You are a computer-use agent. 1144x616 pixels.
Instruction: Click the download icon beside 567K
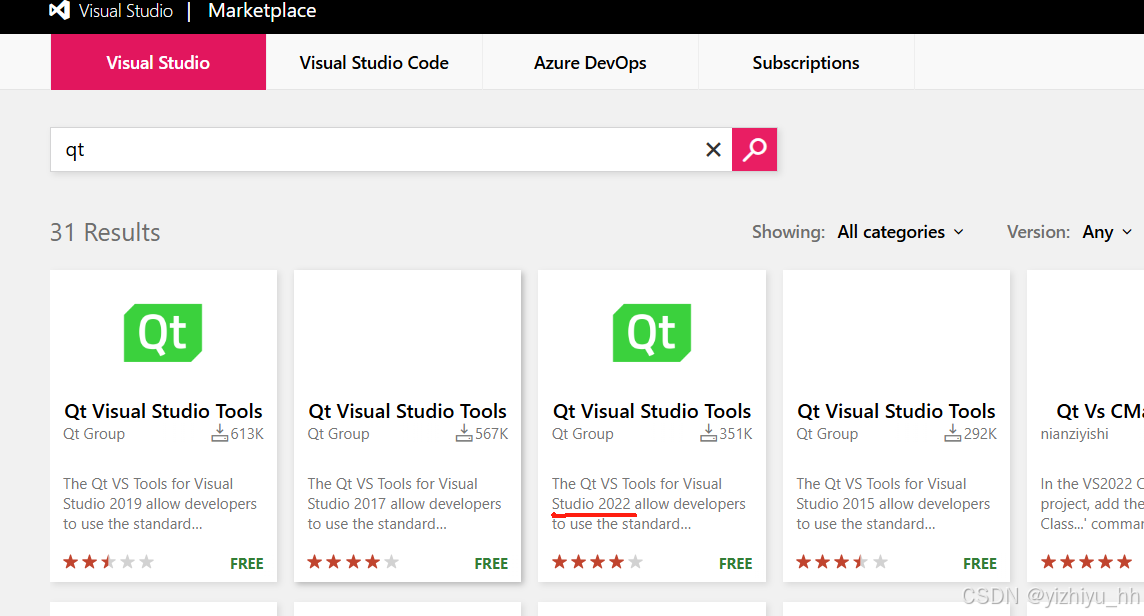(x=464, y=433)
